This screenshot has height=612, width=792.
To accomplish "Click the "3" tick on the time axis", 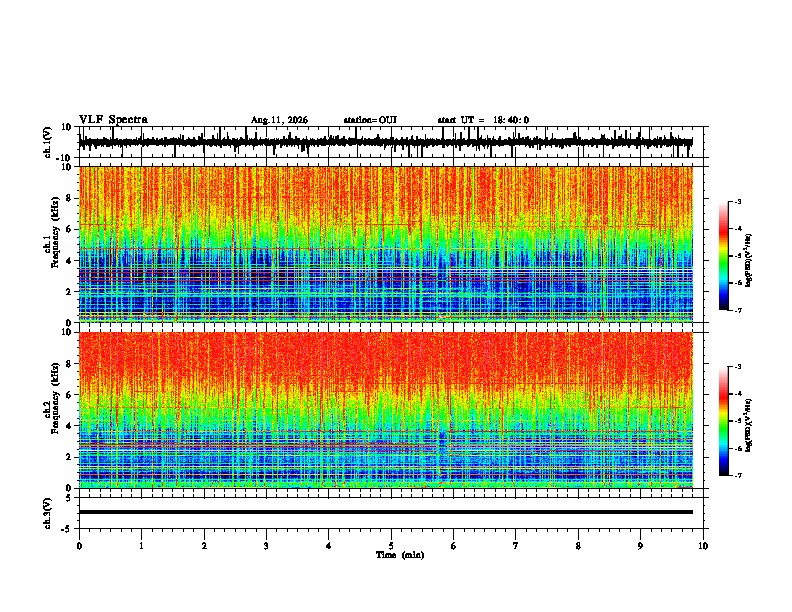I will (x=266, y=546).
